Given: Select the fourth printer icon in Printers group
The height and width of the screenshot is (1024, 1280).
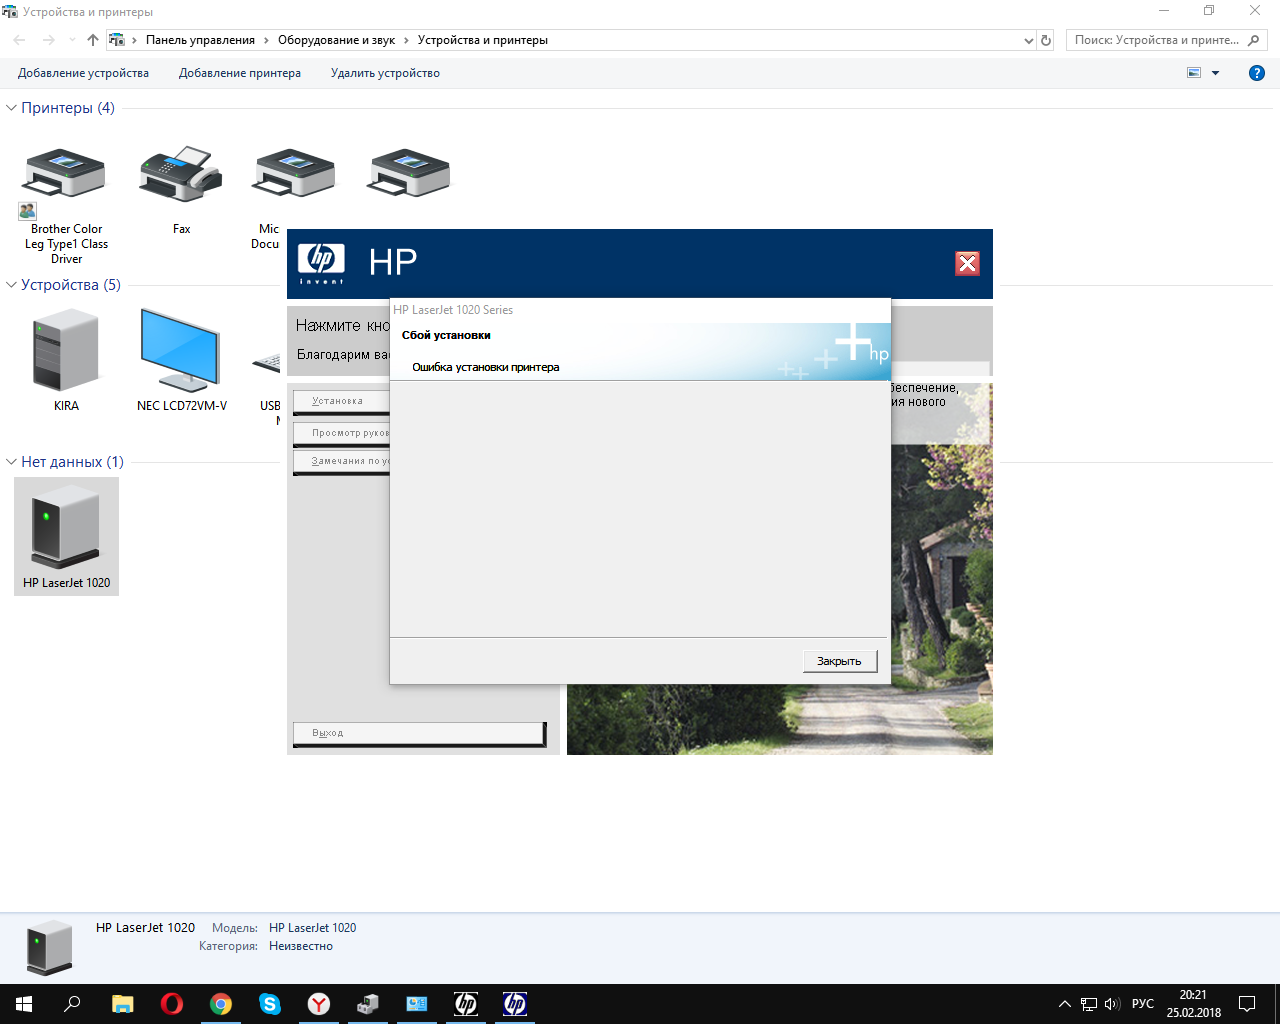Looking at the screenshot, I should tap(409, 175).
